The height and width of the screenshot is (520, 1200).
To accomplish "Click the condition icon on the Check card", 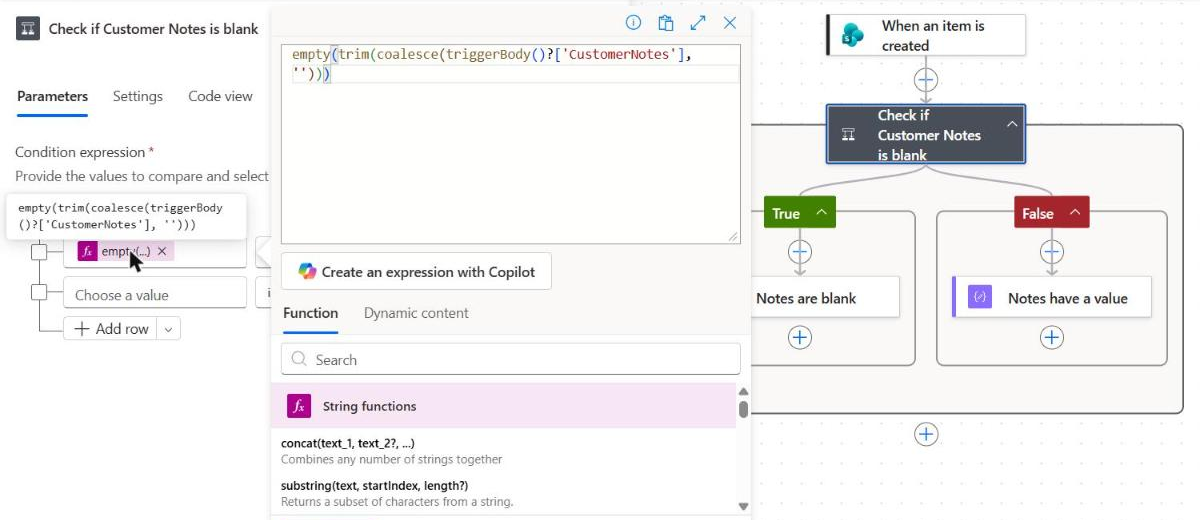I will click(x=848, y=135).
